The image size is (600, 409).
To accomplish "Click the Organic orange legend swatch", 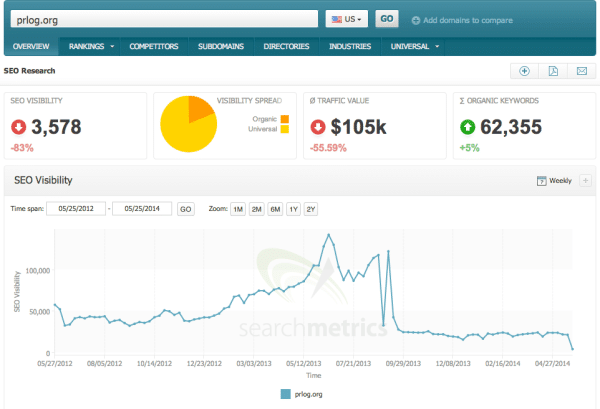I will 285,119.
